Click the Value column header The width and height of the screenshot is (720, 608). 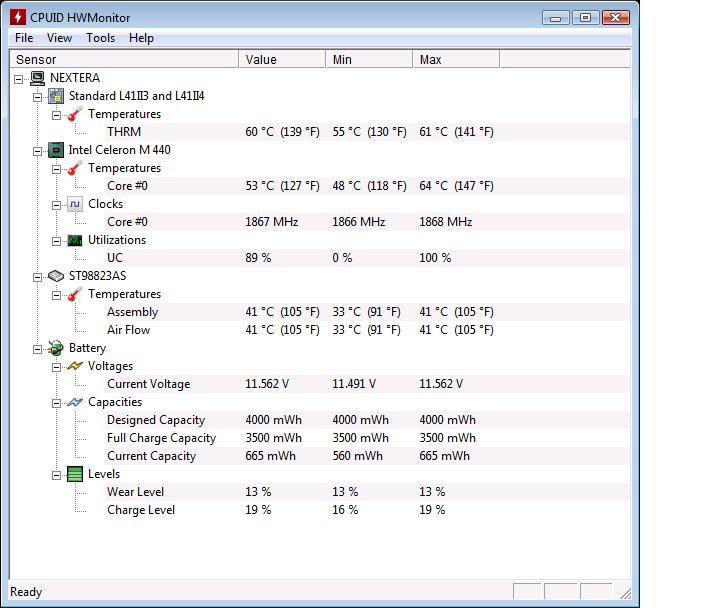pyautogui.click(x=282, y=60)
